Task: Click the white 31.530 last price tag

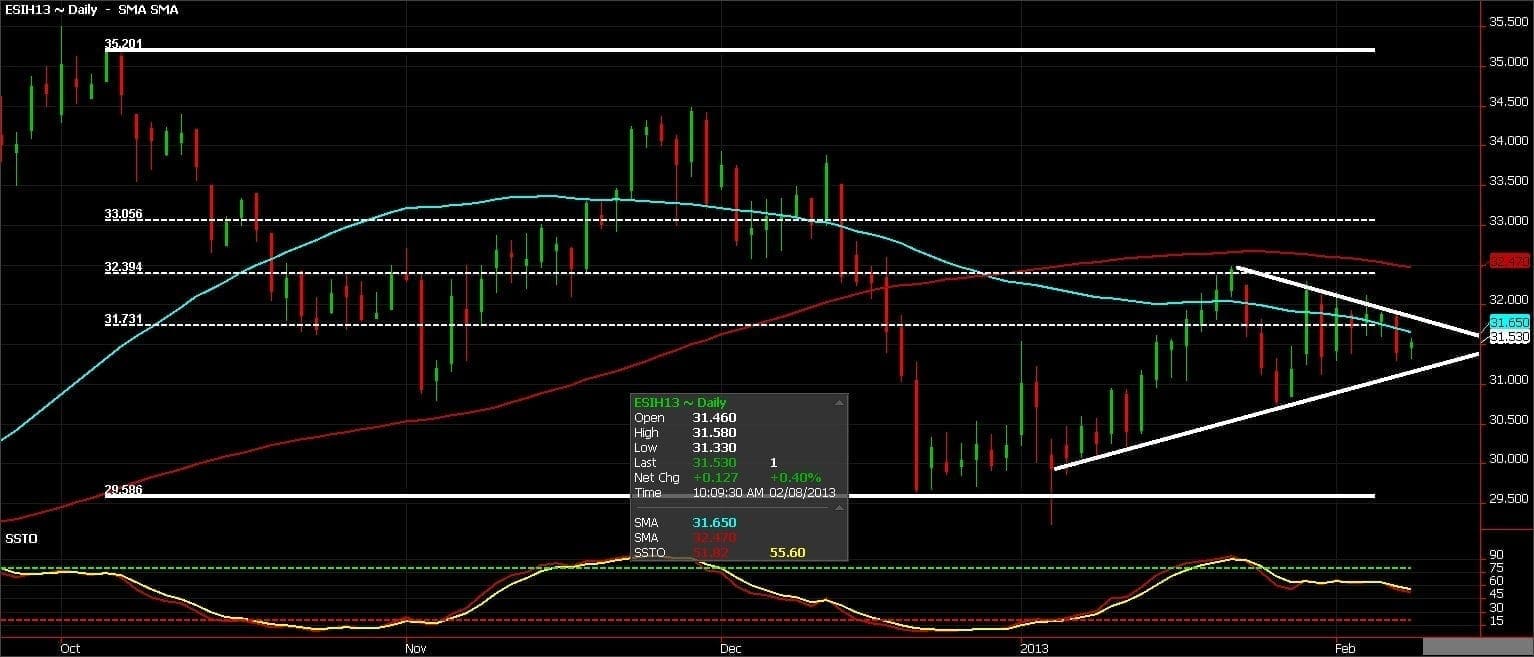Action: pyautogui.click(x=1509, y=338)
